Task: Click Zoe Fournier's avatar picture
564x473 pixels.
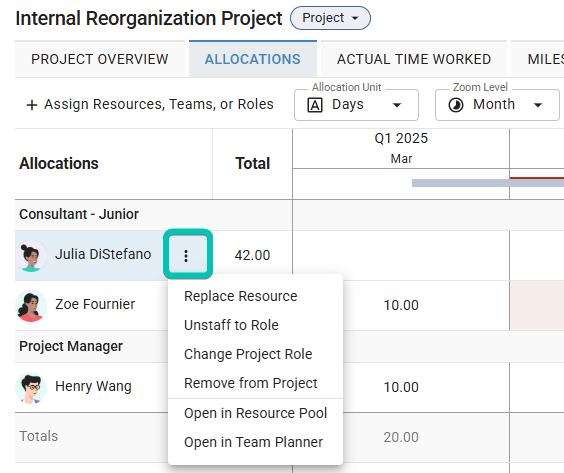Action: tap(31, 306)
